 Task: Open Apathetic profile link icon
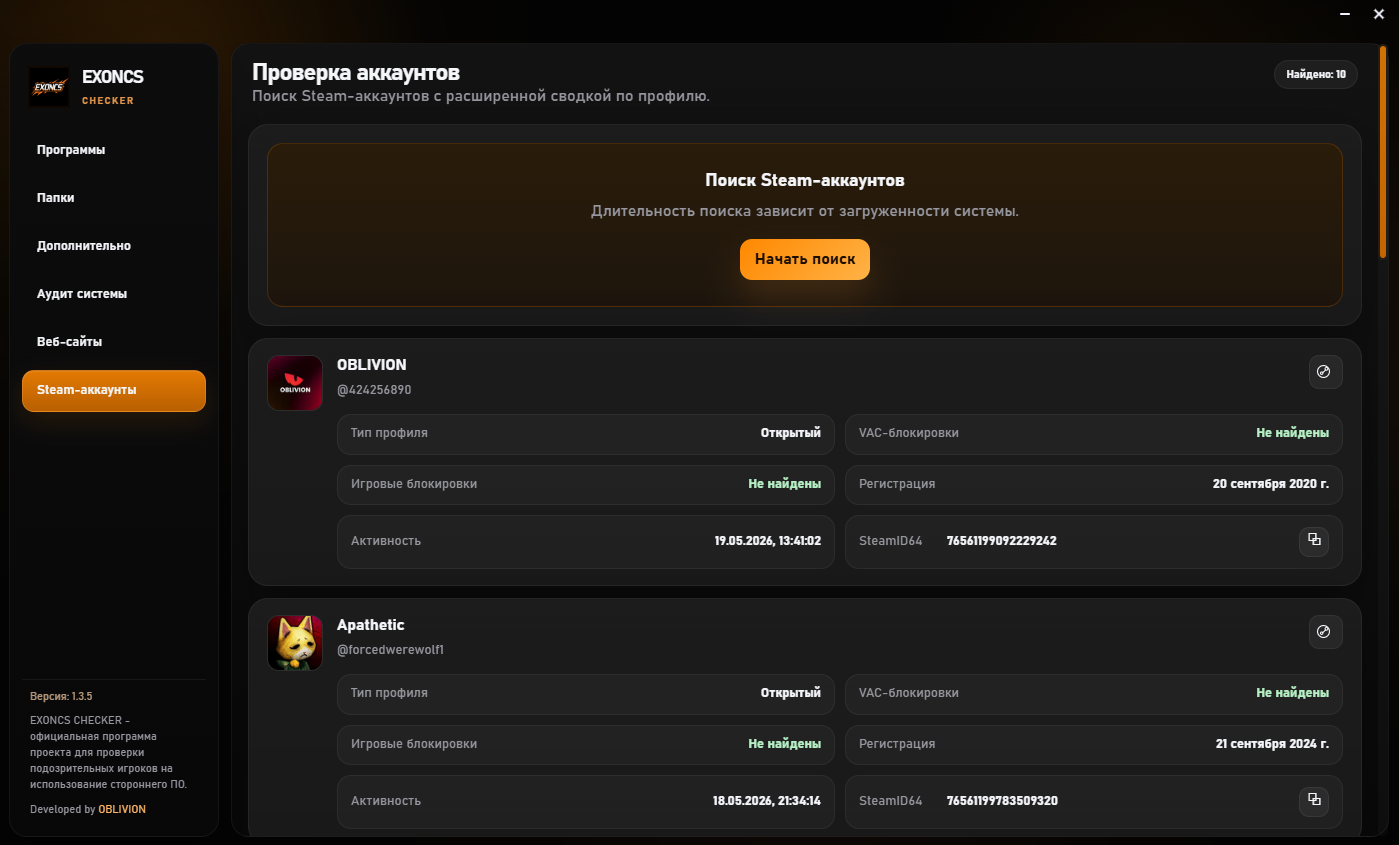(1325, 632)
